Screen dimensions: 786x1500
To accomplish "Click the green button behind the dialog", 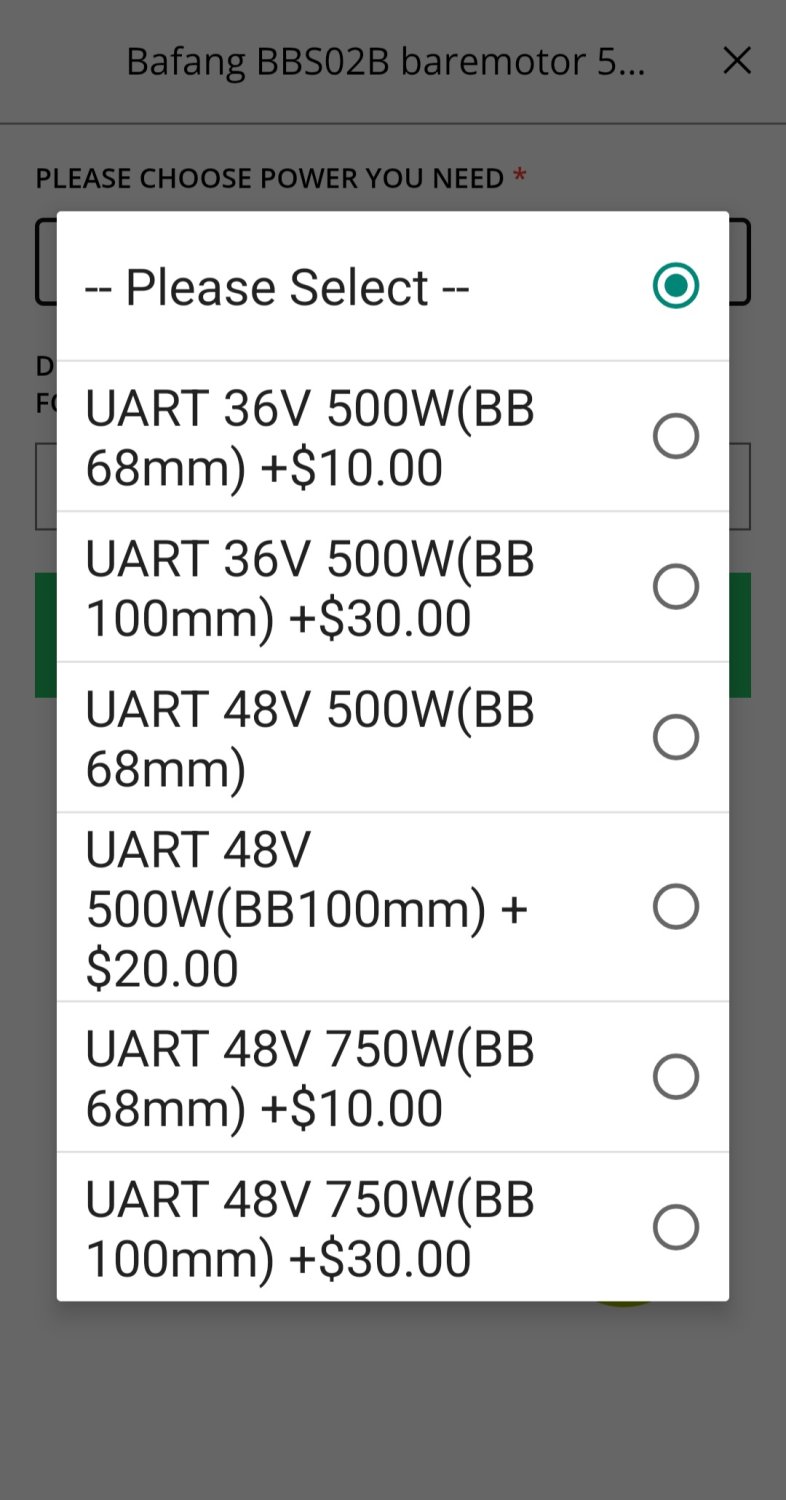I will click(x=741, y=635).
